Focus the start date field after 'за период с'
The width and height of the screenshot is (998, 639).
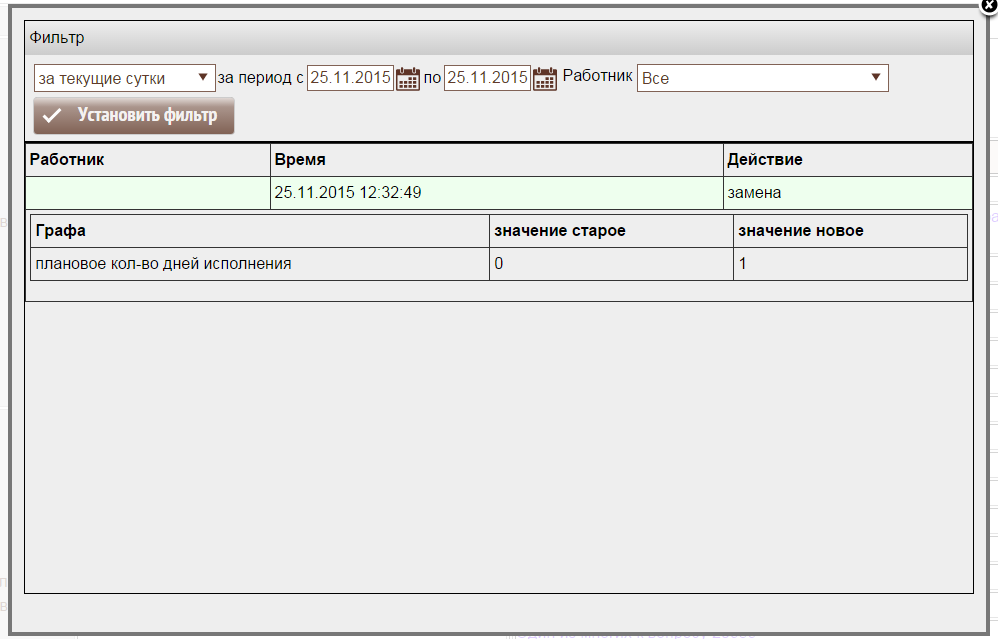(350, 78)
